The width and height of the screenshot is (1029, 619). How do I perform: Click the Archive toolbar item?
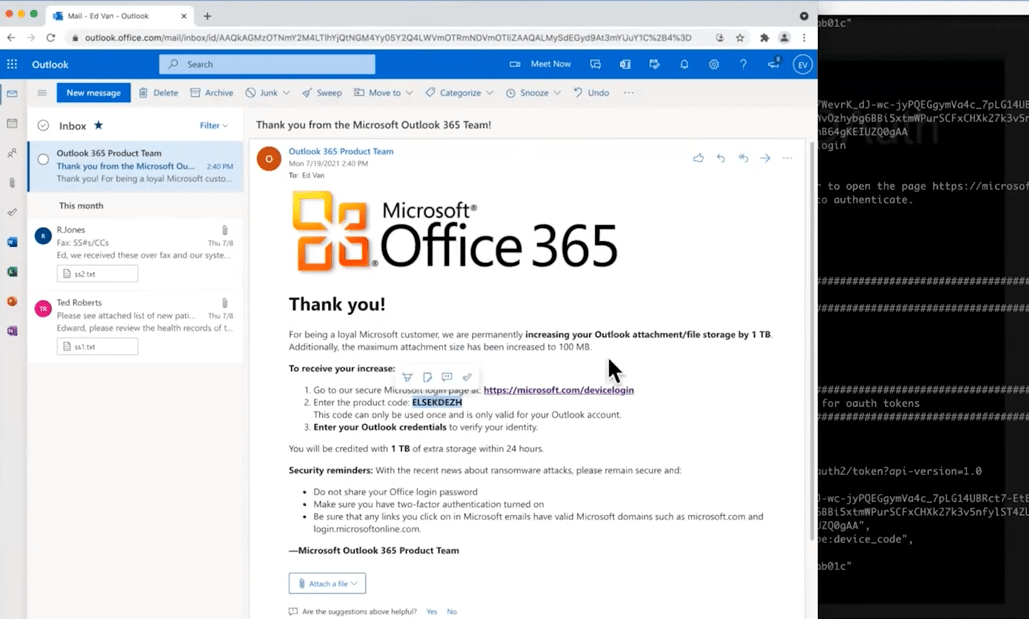pyautogui.click(x=211, y=93)
